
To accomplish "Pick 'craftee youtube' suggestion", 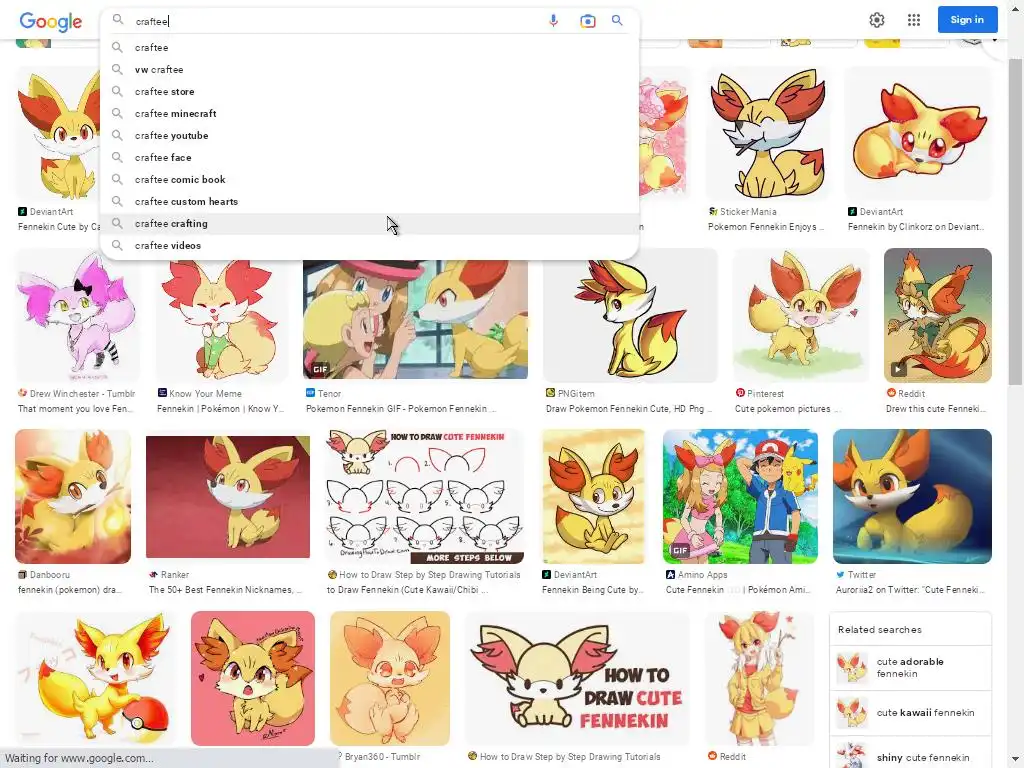I will pos(370,135).
